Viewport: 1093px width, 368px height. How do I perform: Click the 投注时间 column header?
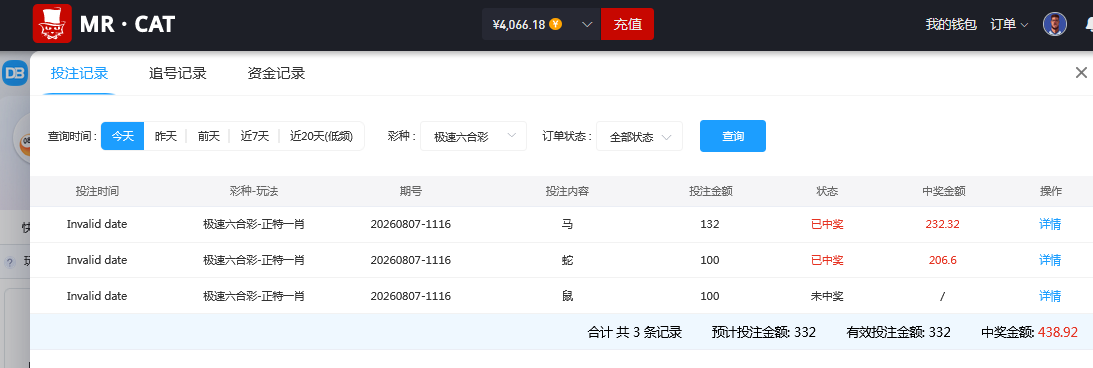[97, 191]
